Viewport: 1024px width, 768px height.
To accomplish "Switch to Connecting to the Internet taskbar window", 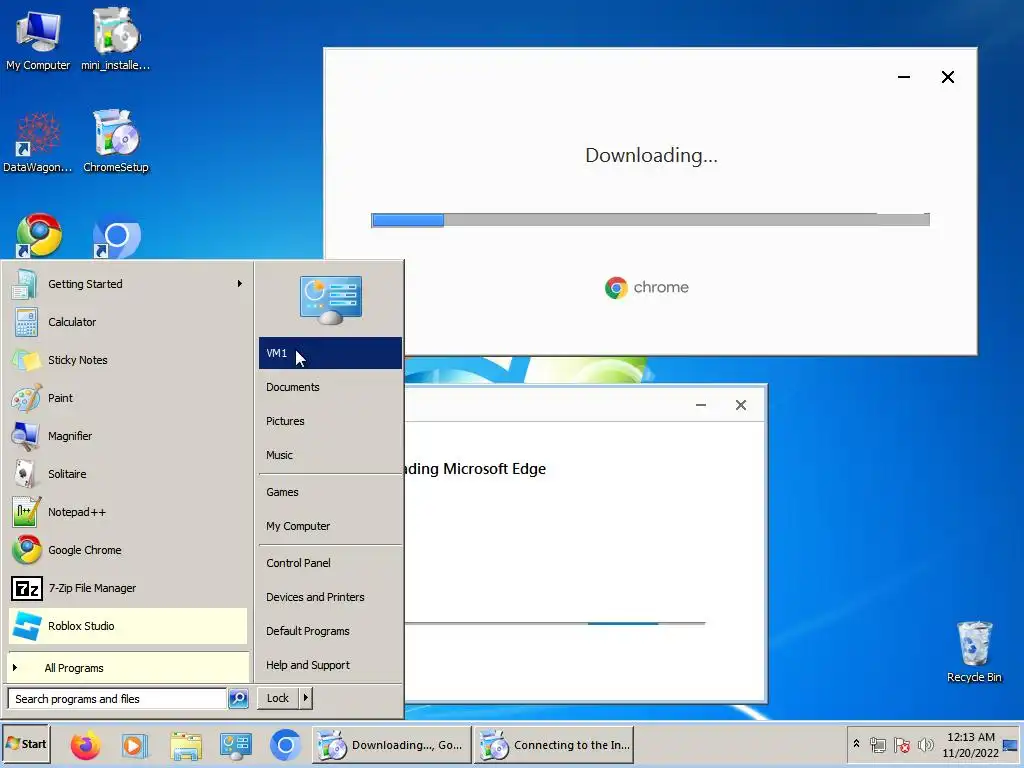I will pyautogui.click(x=554, y=744).
